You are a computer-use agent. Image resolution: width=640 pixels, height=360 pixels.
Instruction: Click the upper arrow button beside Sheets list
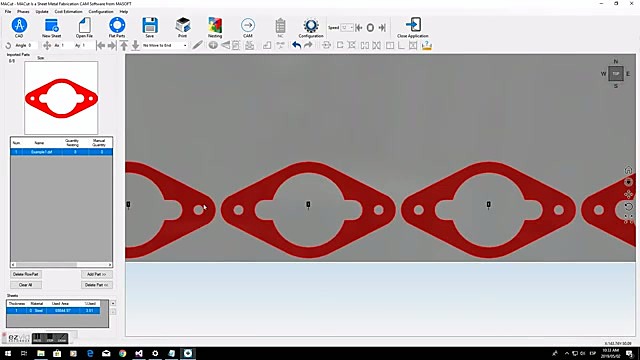(113, 303)
